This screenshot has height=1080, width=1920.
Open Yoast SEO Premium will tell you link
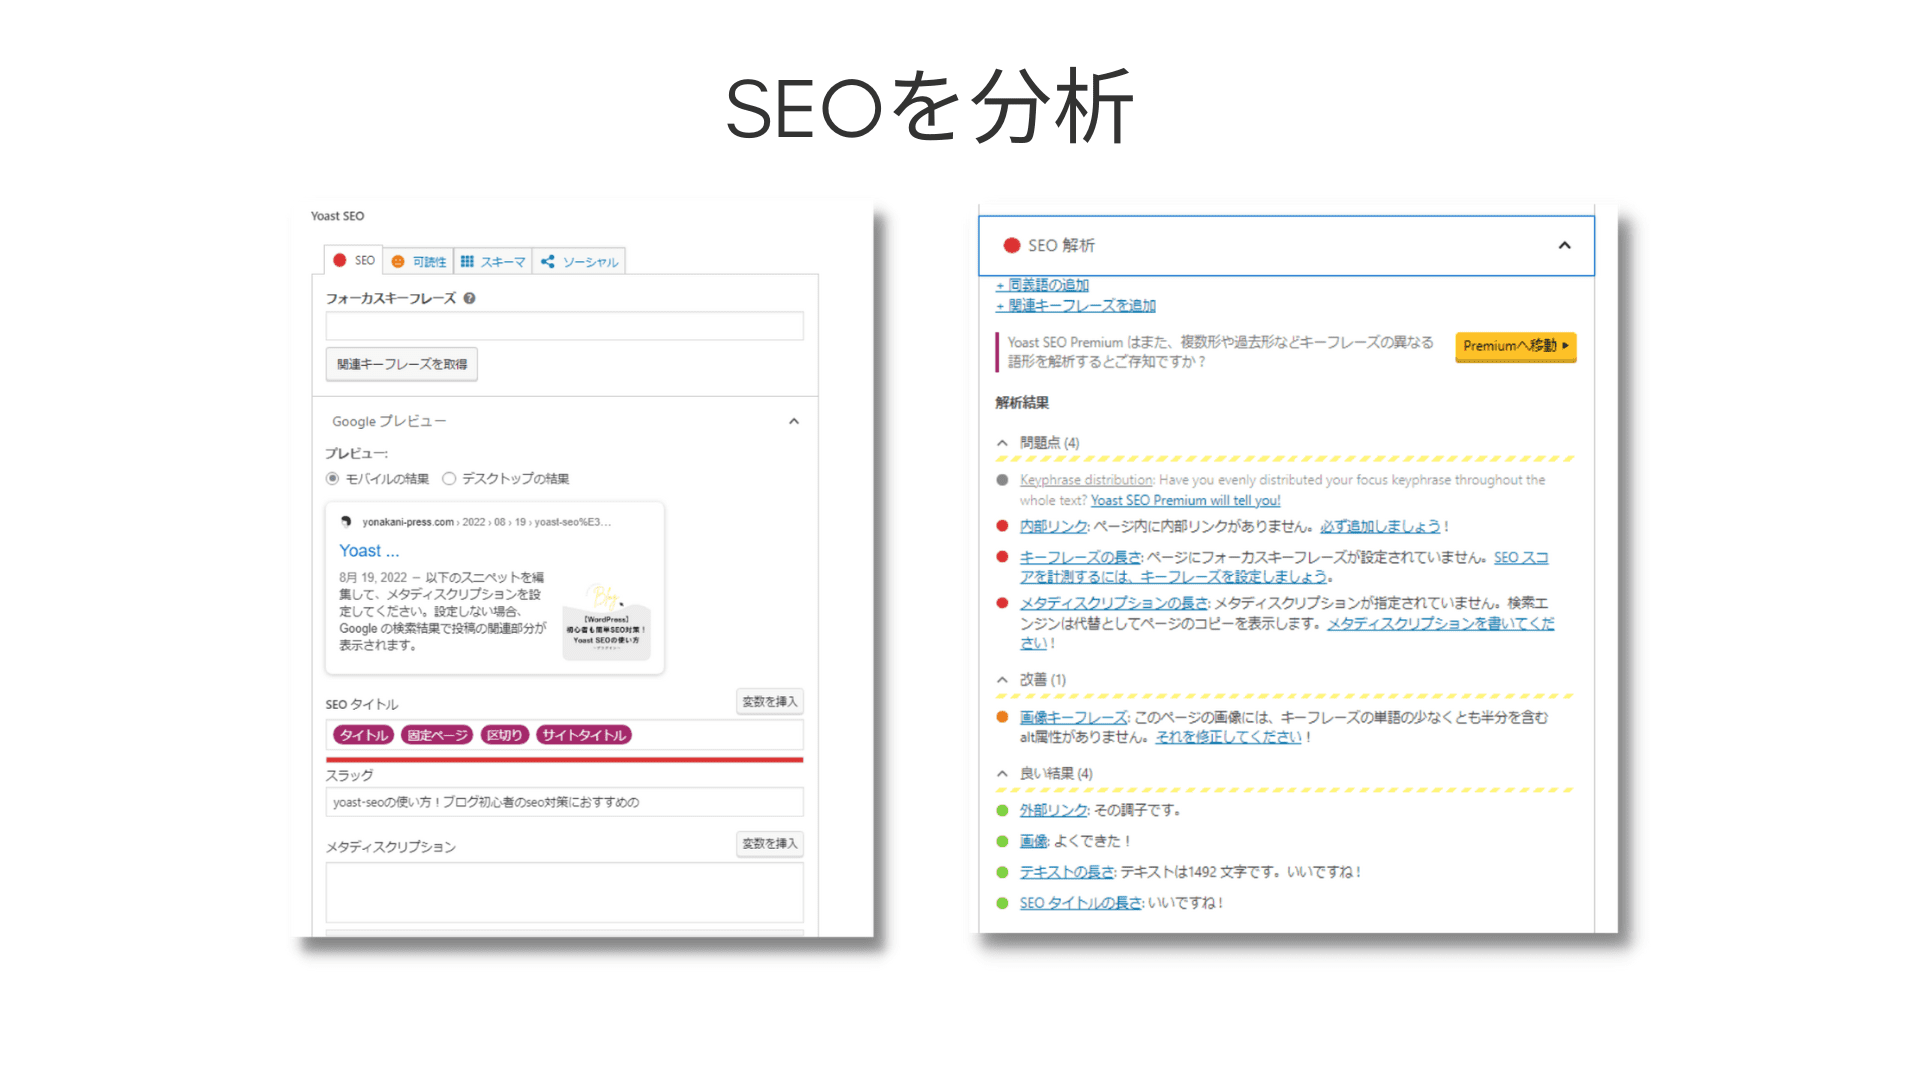click(1185, 500)
